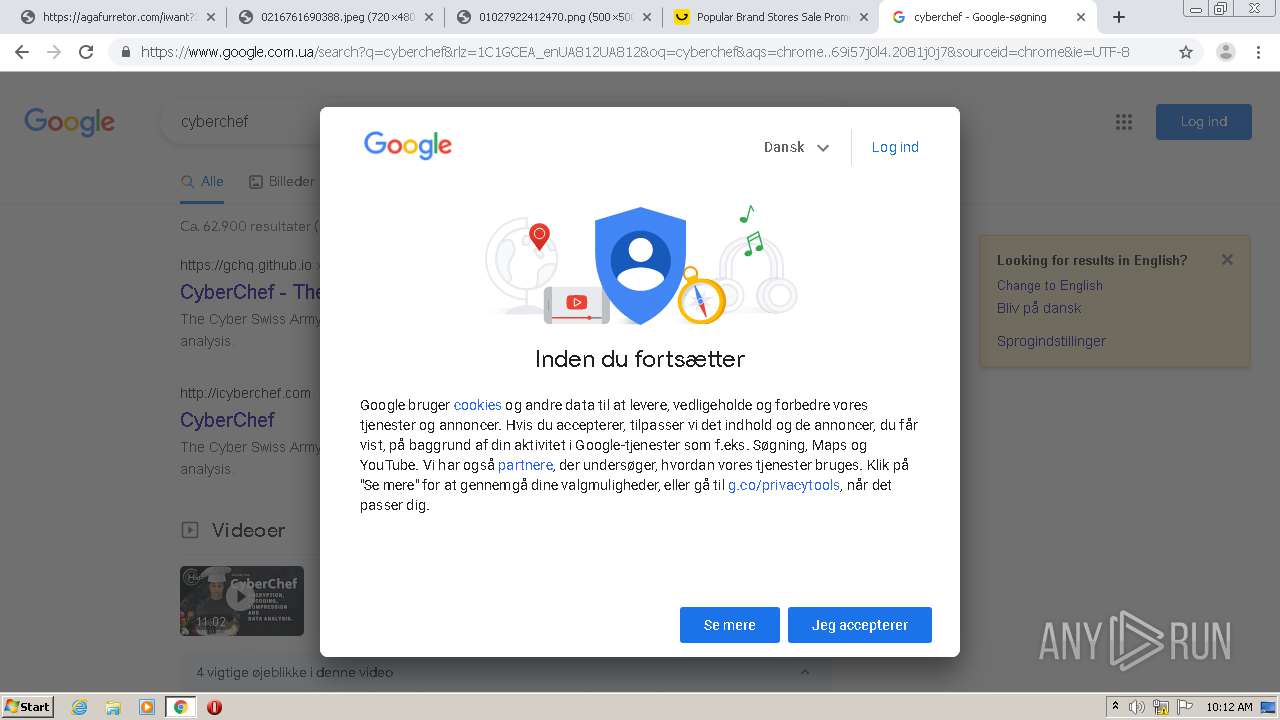The image size is (1280, 720).
Task: Open the Windows Start button
Action: (x=28, y=707)
